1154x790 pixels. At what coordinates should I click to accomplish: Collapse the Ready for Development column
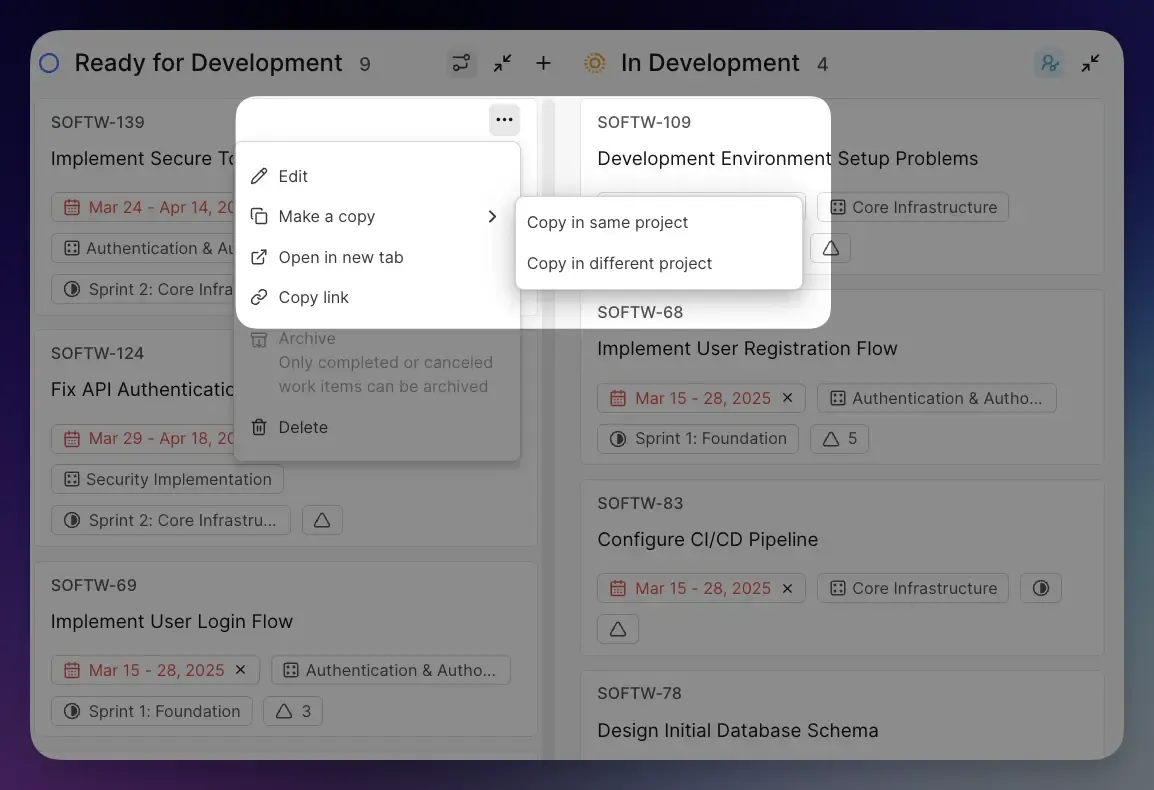[x=503, y=62]
